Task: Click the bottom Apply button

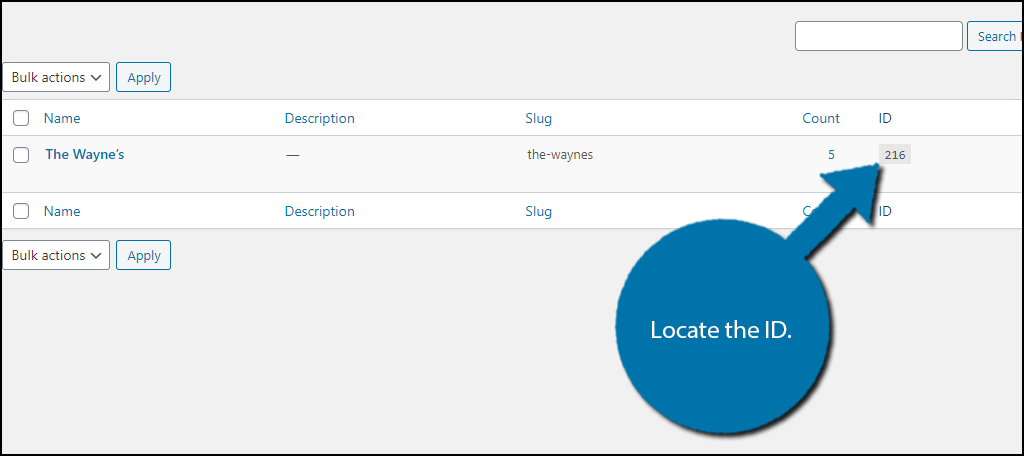Action: pos(144,255)
